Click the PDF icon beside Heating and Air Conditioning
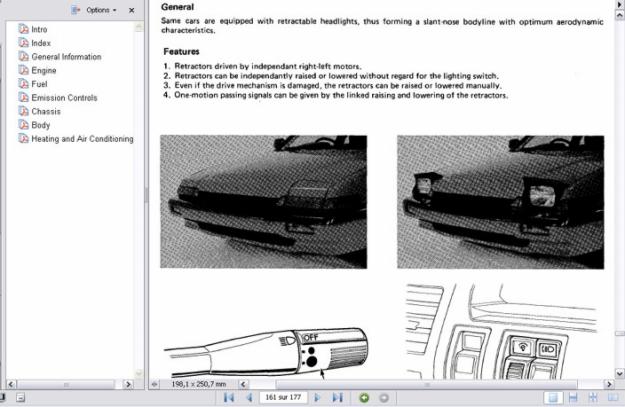The height and width of the screenshot is (407, 625). 24,138
